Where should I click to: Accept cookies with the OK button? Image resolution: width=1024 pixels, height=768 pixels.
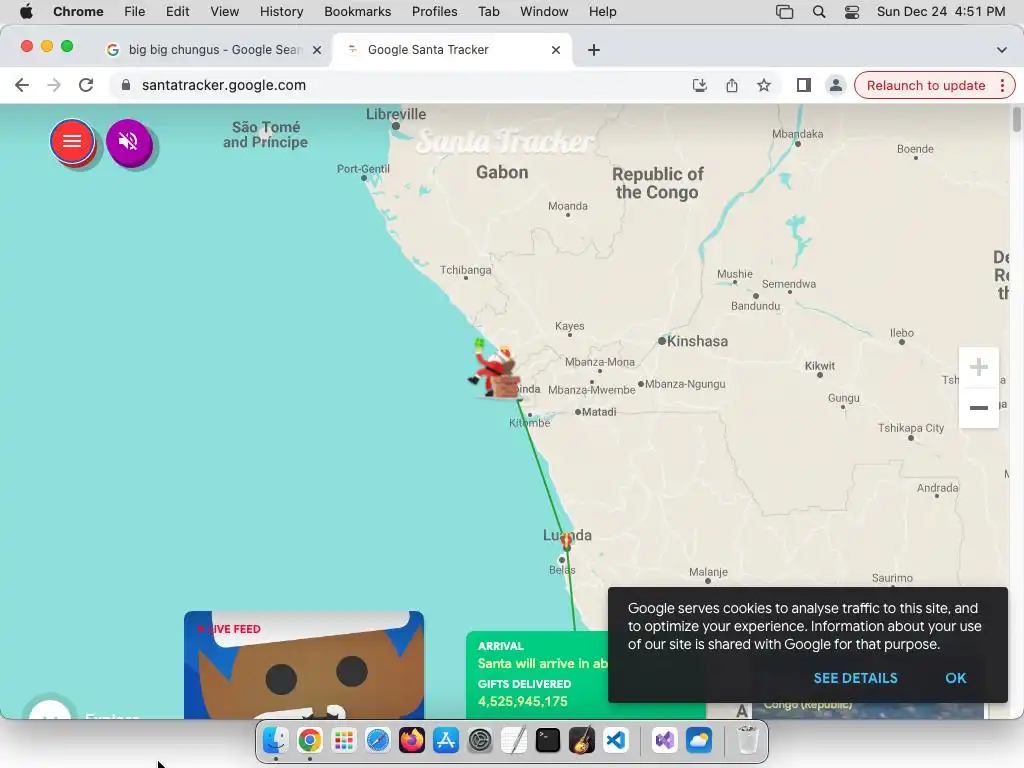(x=955, y=678)
